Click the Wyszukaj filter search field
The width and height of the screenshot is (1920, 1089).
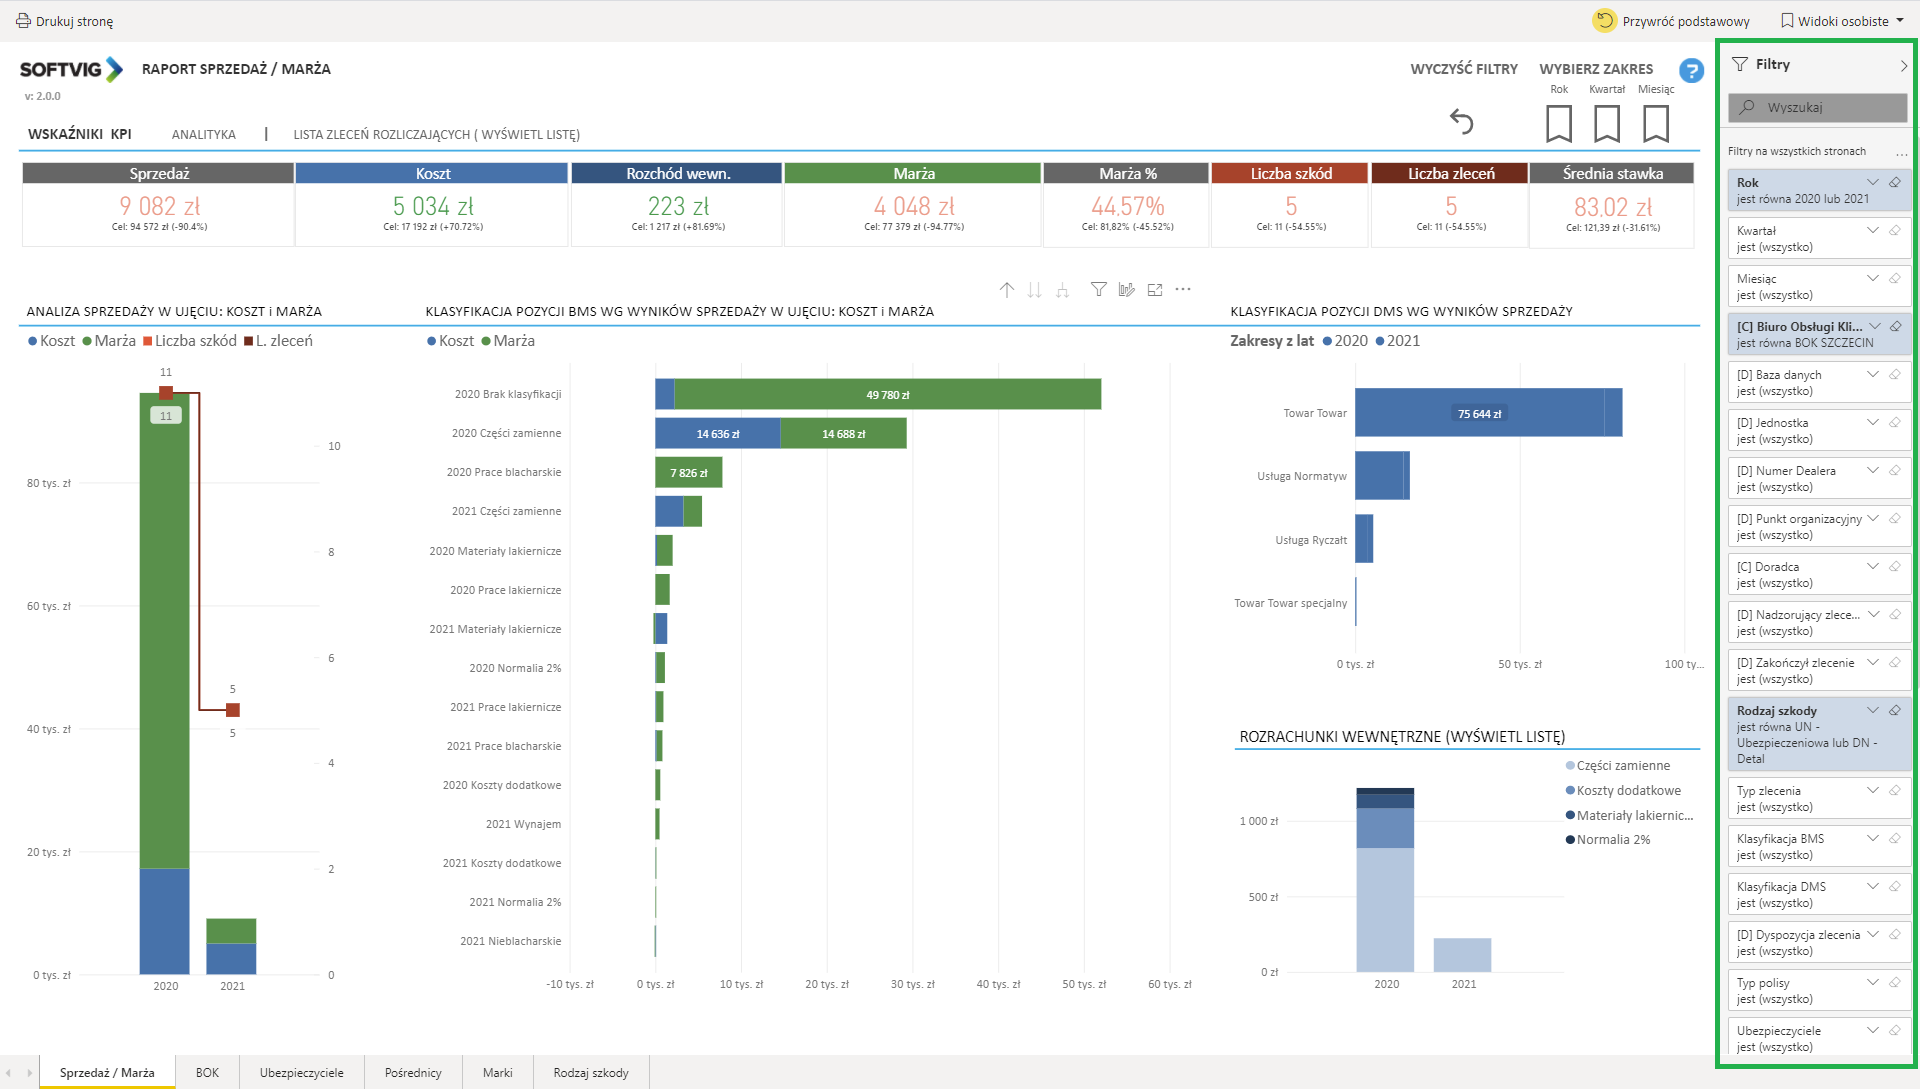pyautogui.click(x=1817, y=107)
